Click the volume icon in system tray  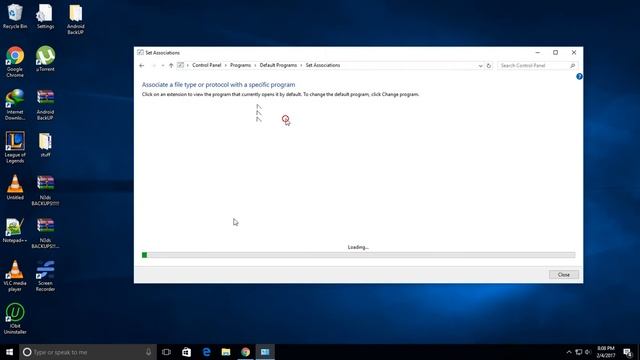(588, 352)
